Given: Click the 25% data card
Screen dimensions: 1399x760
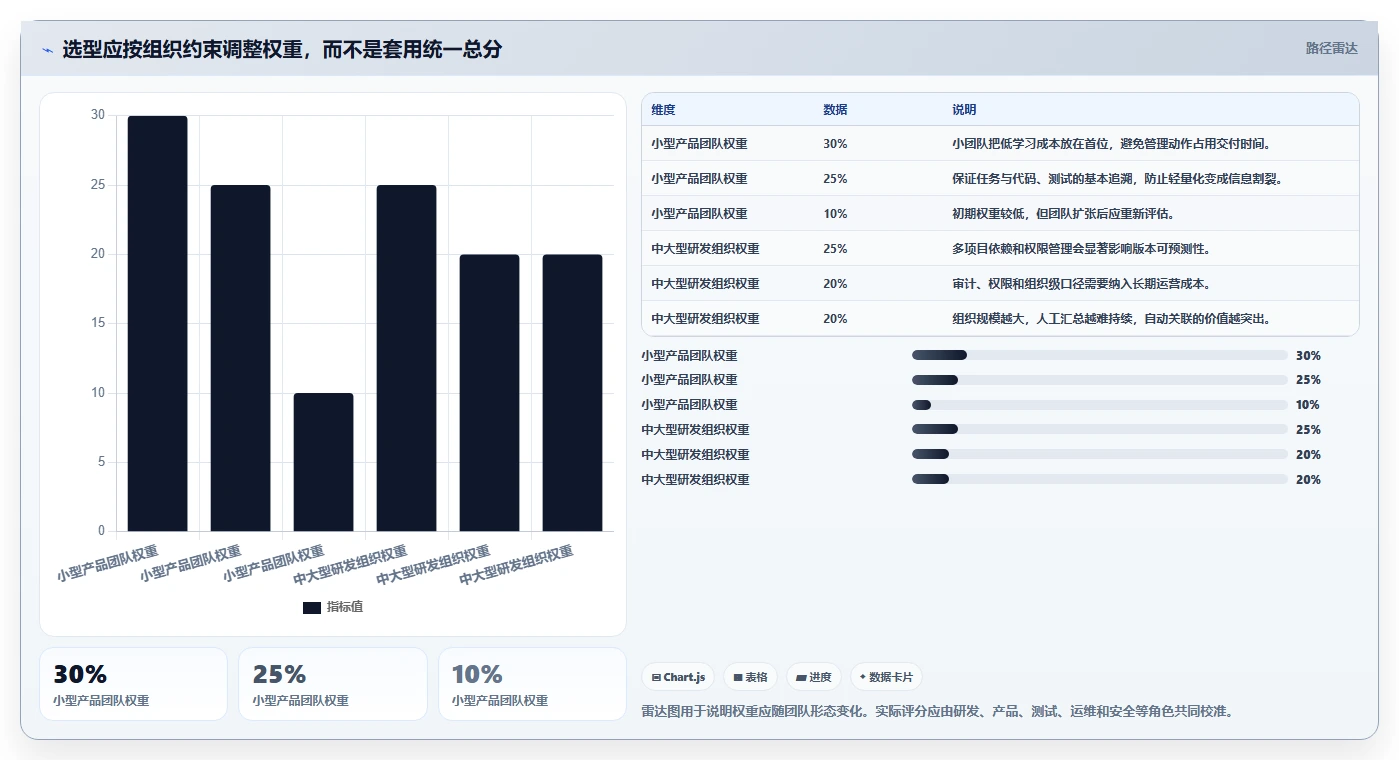Looking at the screenshot, I should [333, 684].
